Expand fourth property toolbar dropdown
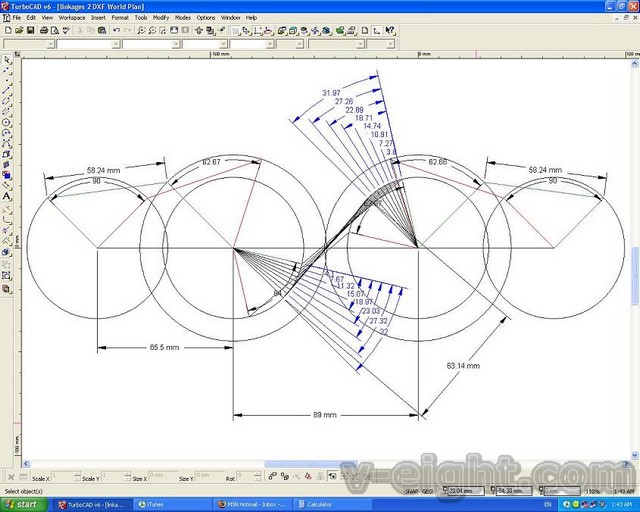The height and width of the screenshot is (512, 640). click(x=223, y=44)
